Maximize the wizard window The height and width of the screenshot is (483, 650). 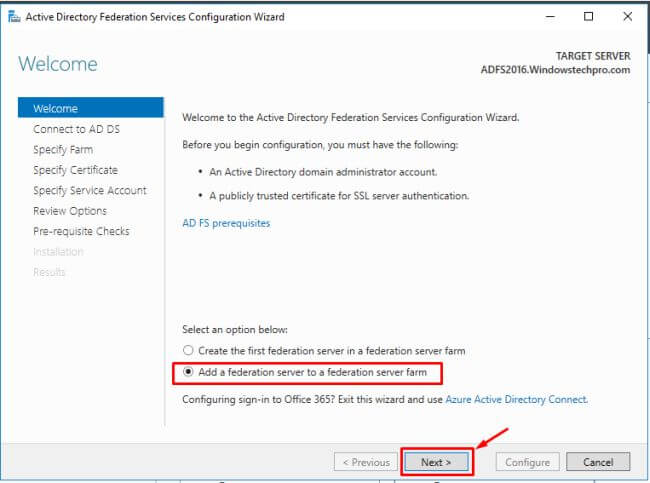588,17
